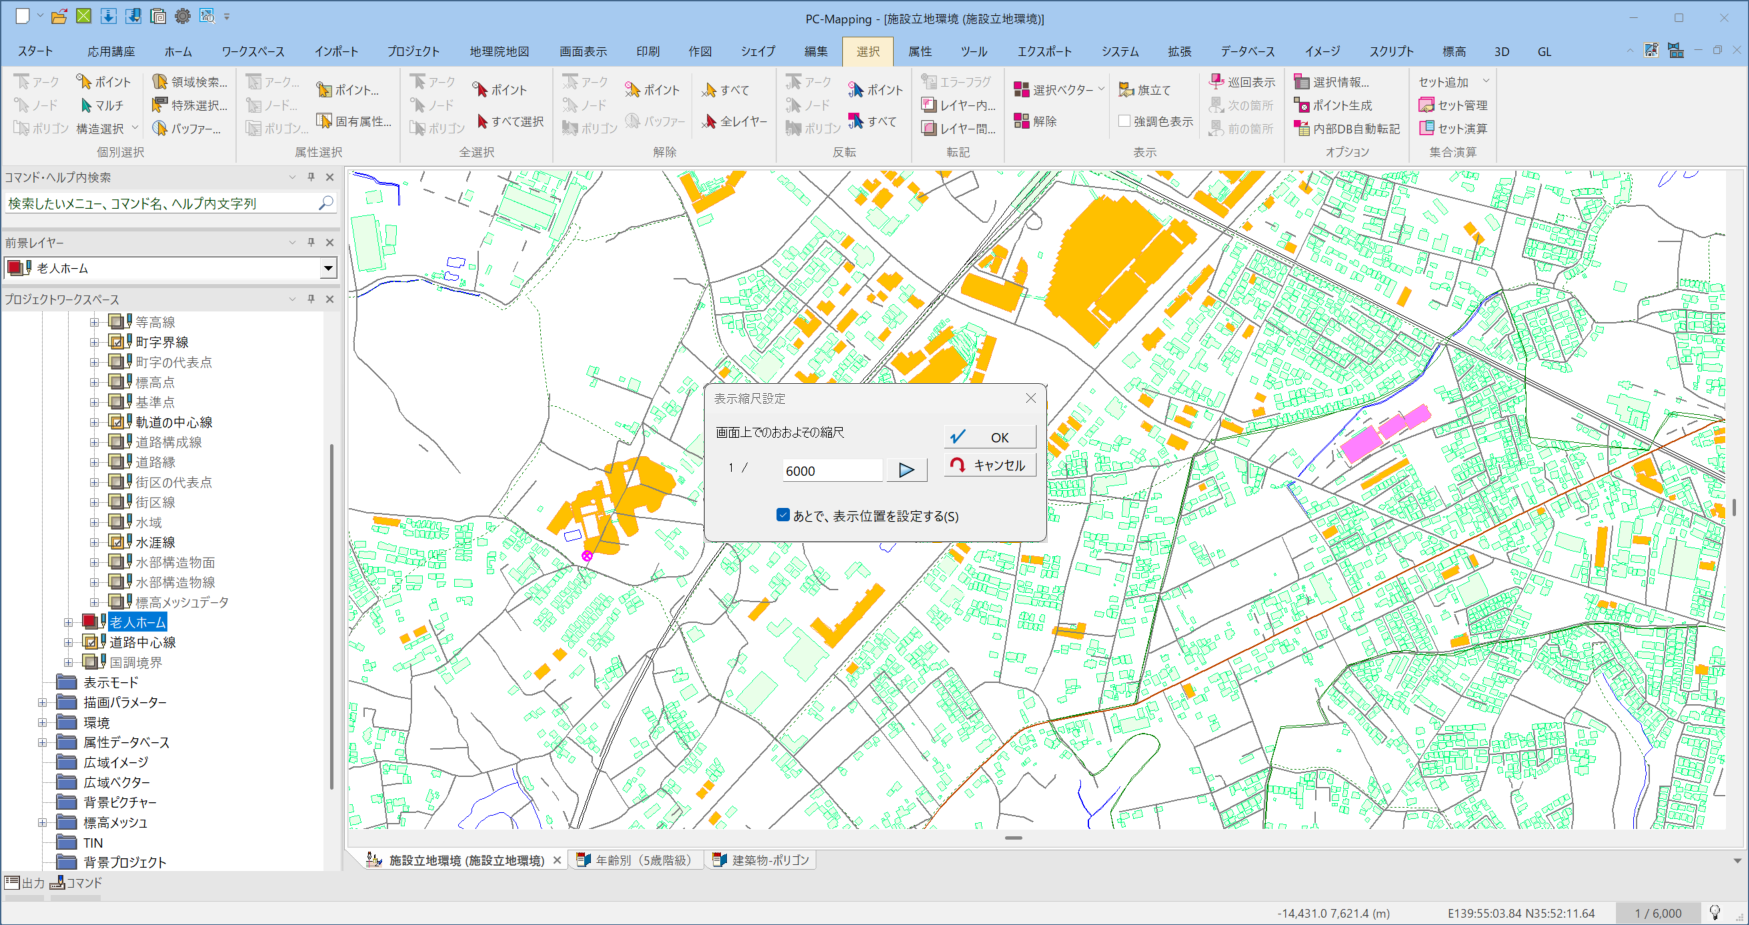Click the ポイント生成 point generation icon
This screenshot has width=1749, height=925.
pyautogui.click(x=1302, y=105)
